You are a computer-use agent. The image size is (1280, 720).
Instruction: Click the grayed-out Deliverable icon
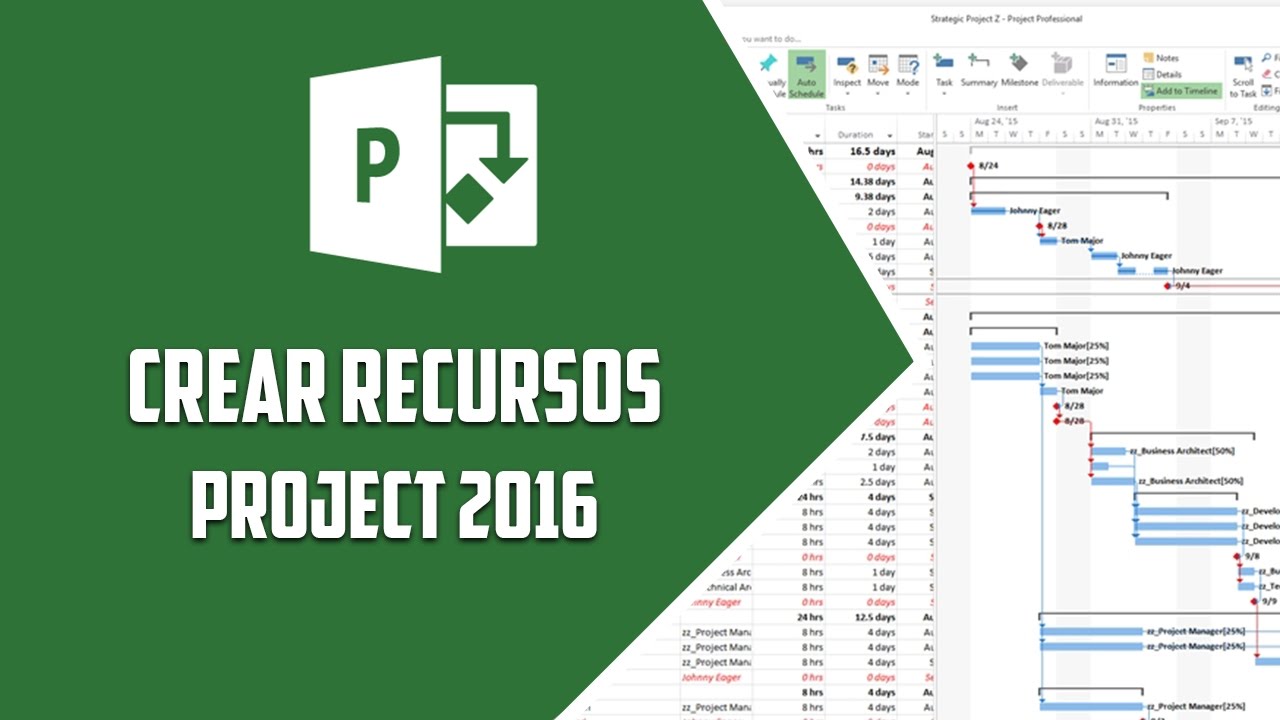tap(1062, 65)
